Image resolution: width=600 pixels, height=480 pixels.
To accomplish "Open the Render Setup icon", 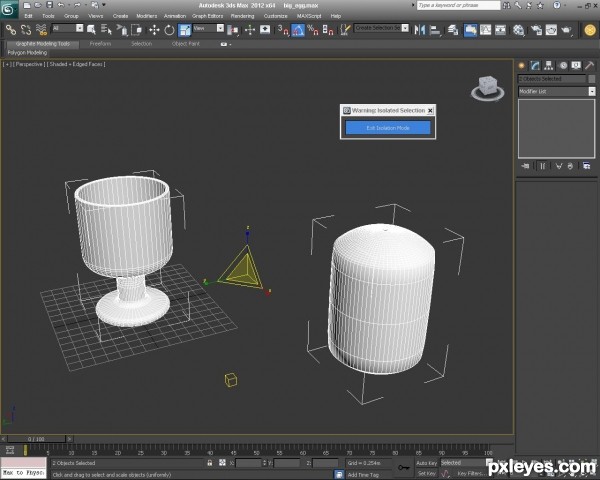I will pos(536,29).
